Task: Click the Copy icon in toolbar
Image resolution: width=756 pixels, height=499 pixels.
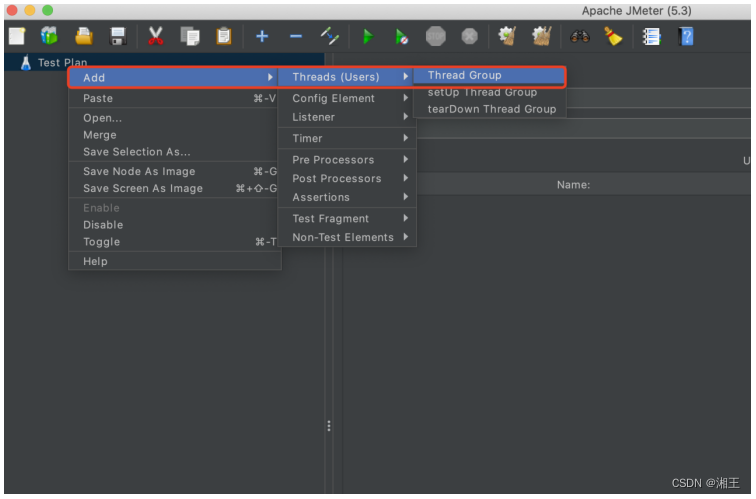Action: [x=189, y=36]
